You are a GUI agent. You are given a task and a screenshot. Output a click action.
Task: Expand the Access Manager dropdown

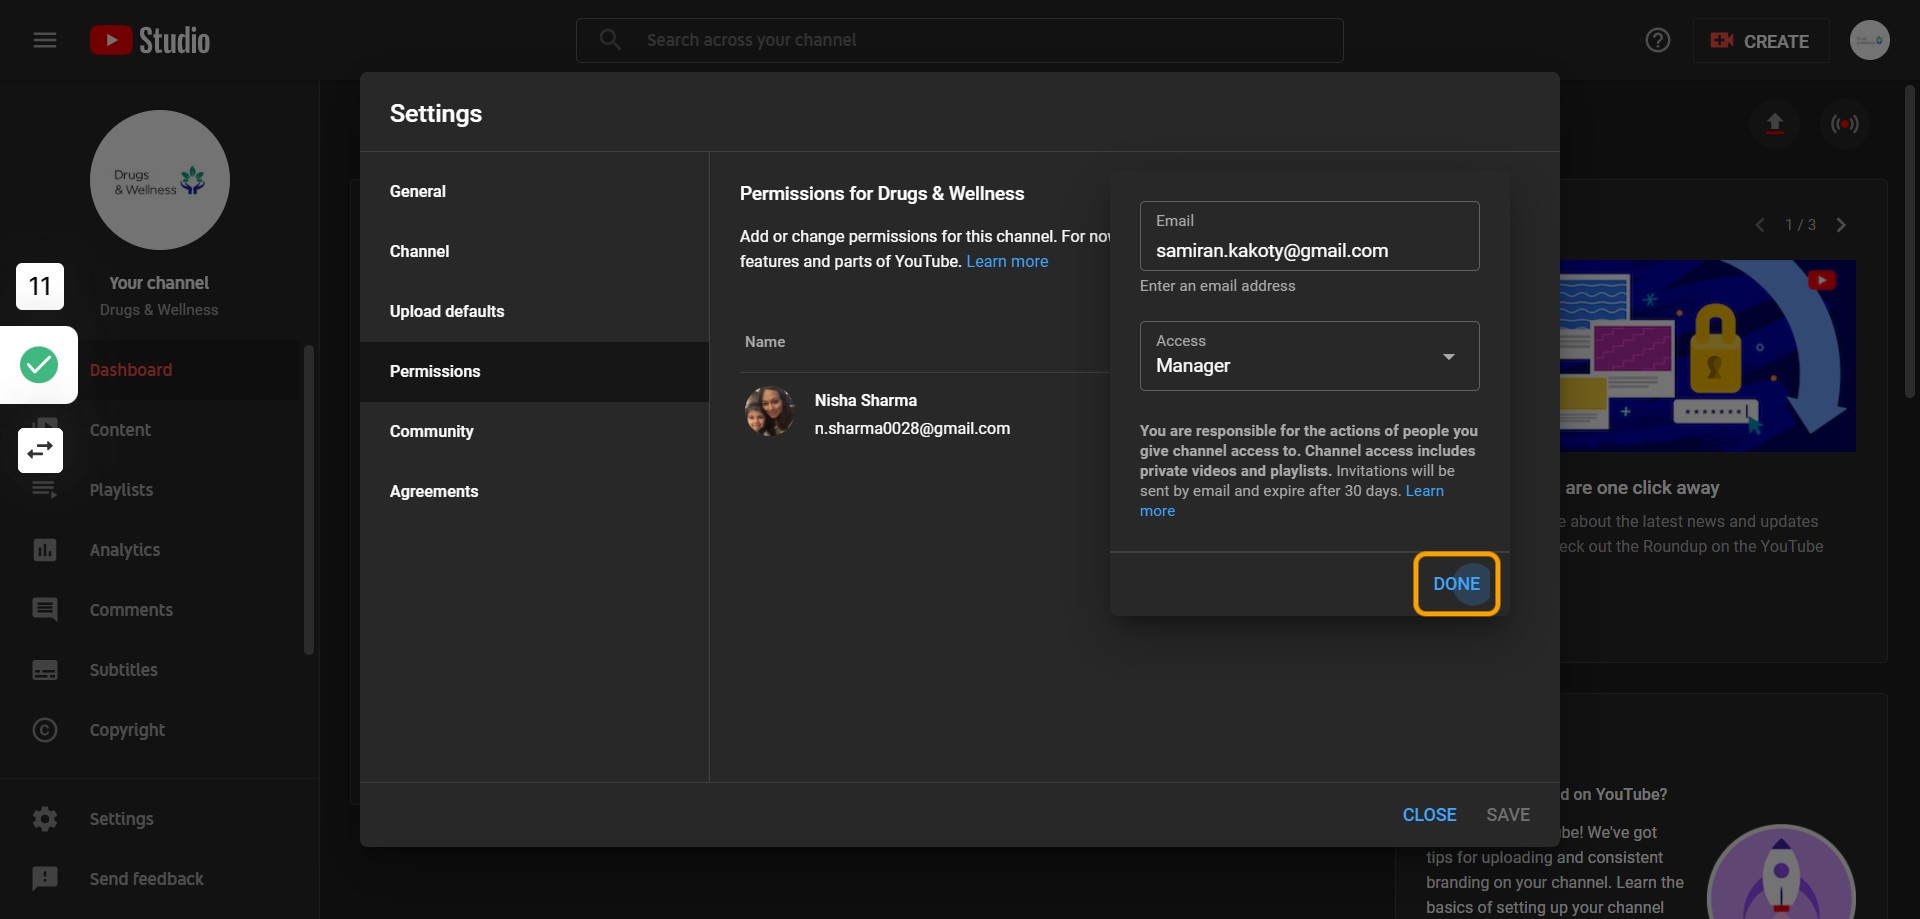click(x=1309, y=356)
